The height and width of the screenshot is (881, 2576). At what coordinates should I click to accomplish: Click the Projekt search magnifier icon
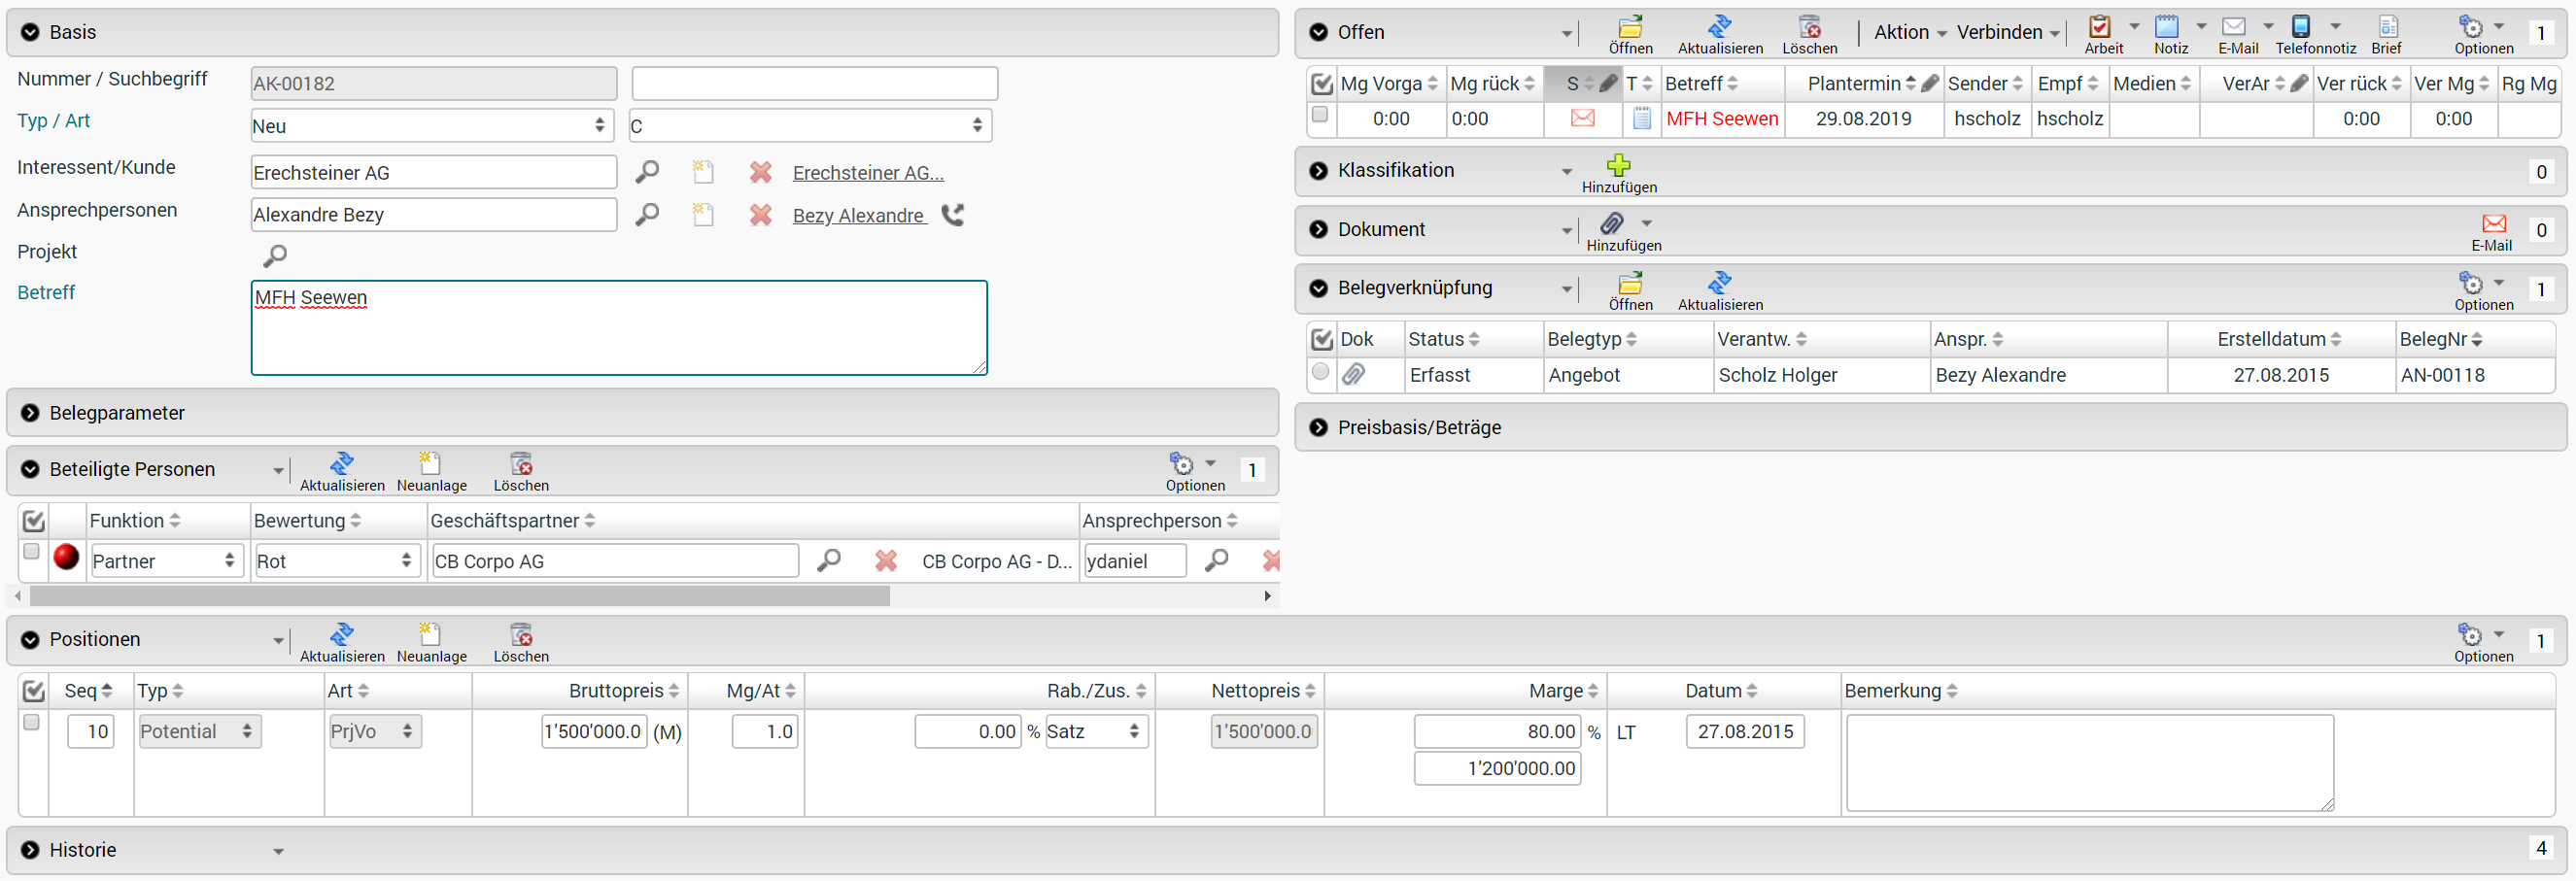275,256
